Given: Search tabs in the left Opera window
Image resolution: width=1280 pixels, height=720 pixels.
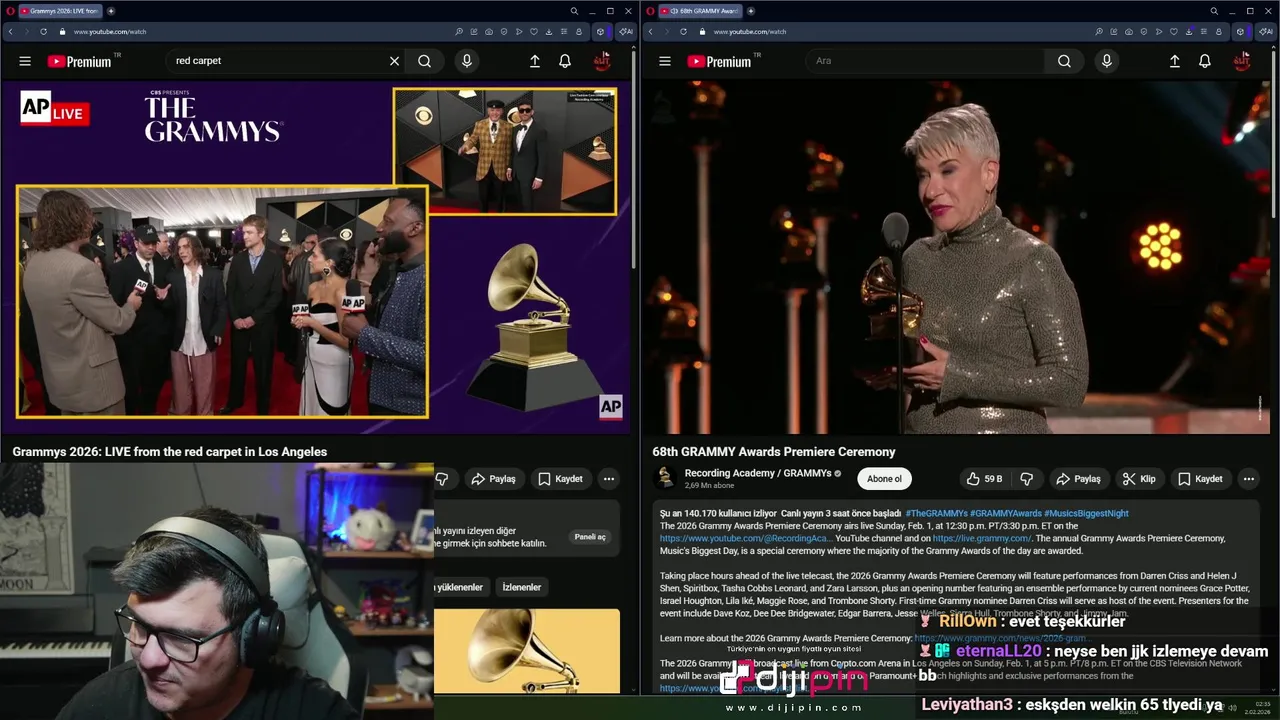Looking at the screenshot, I should pos(574,11).
